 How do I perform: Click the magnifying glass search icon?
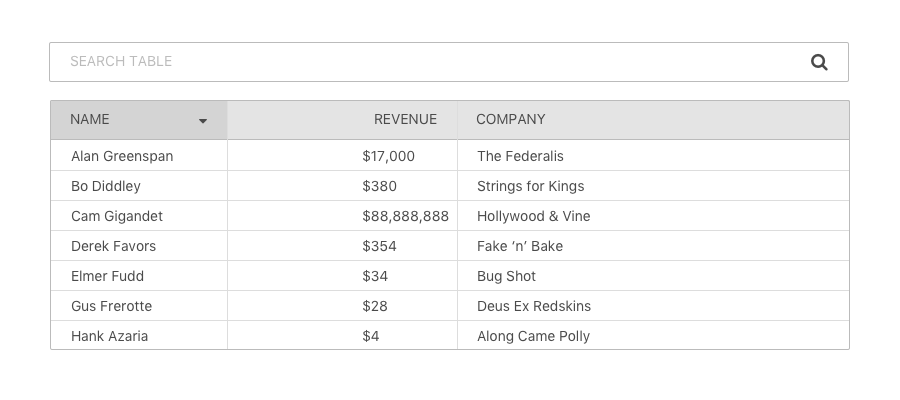pos(819,62)
